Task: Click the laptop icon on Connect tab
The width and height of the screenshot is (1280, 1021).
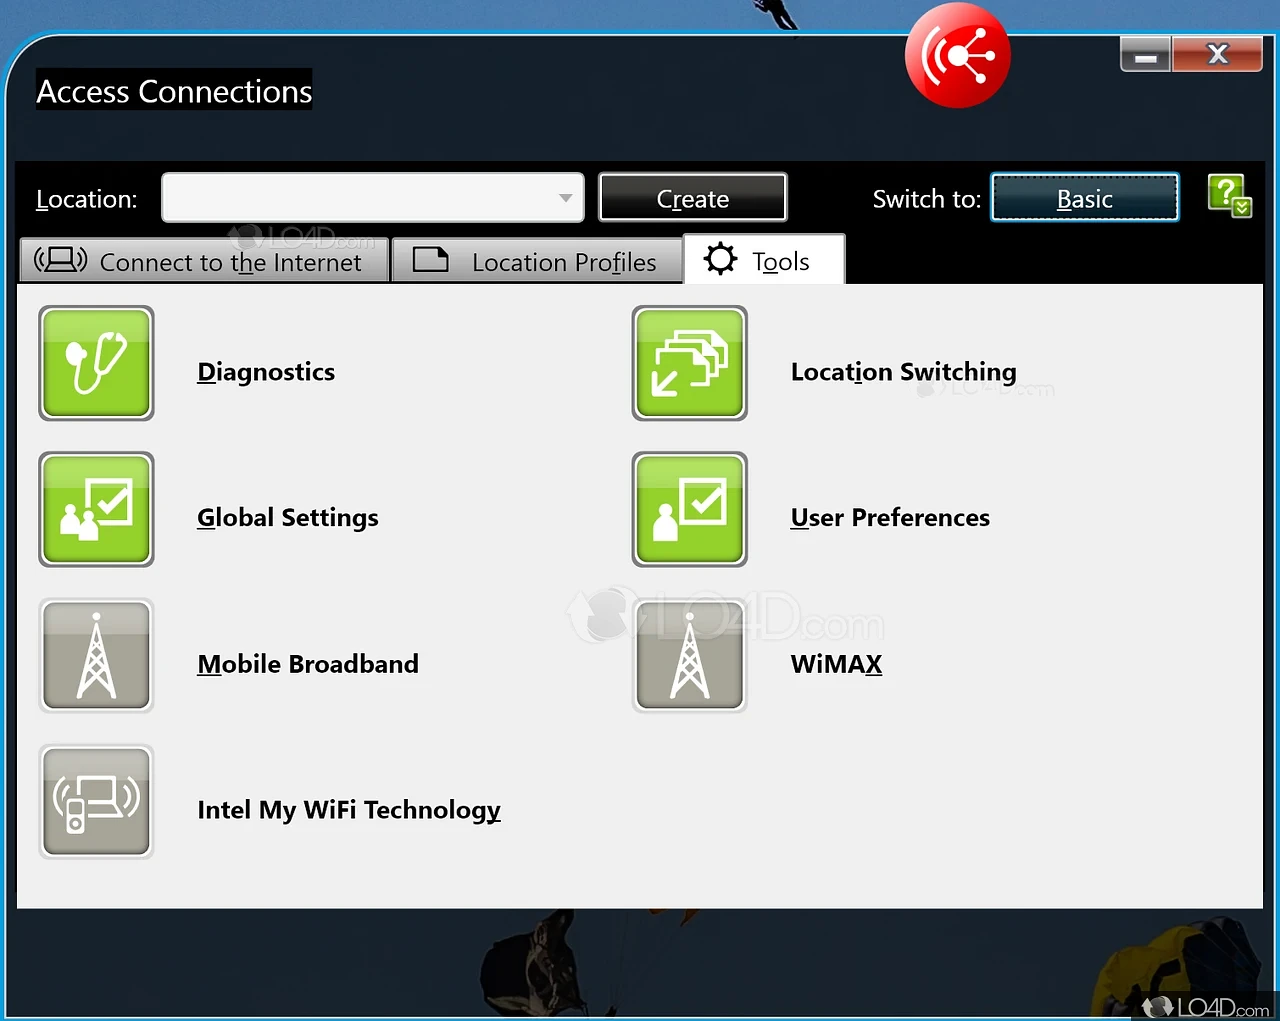Action: (x=61, y=260)
